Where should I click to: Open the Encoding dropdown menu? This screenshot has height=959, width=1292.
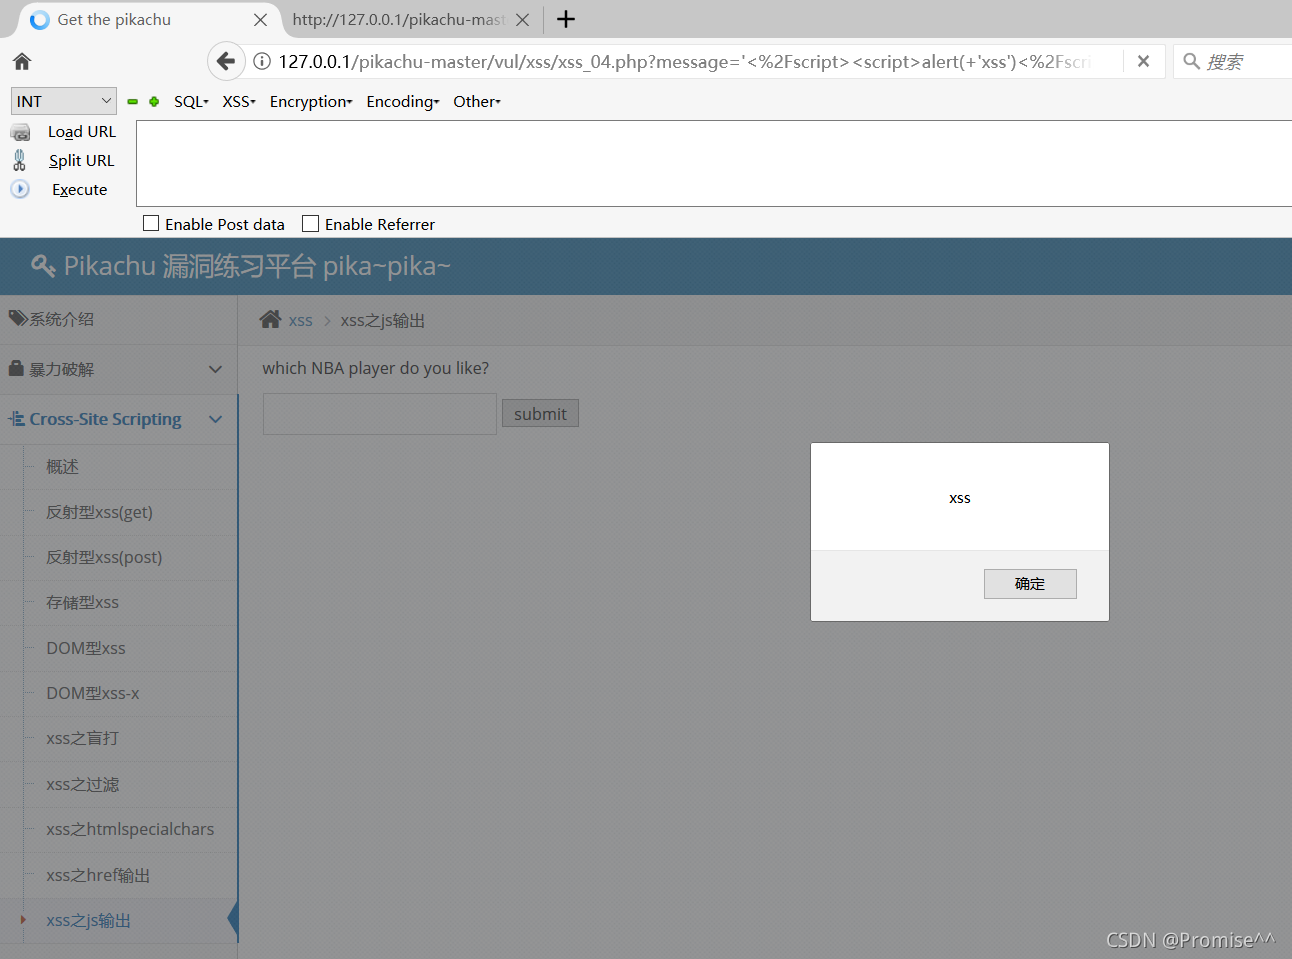point(403,102)
